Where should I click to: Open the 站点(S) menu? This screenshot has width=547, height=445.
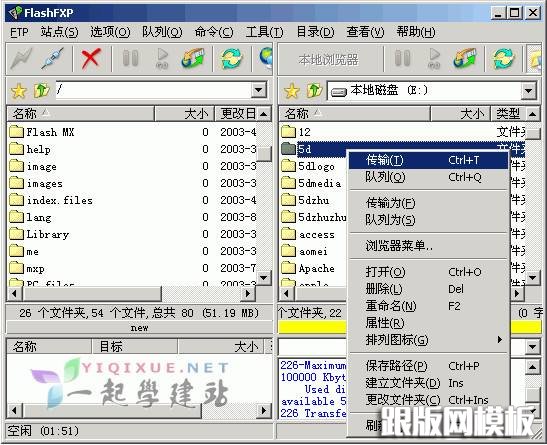tap(59, 32)
